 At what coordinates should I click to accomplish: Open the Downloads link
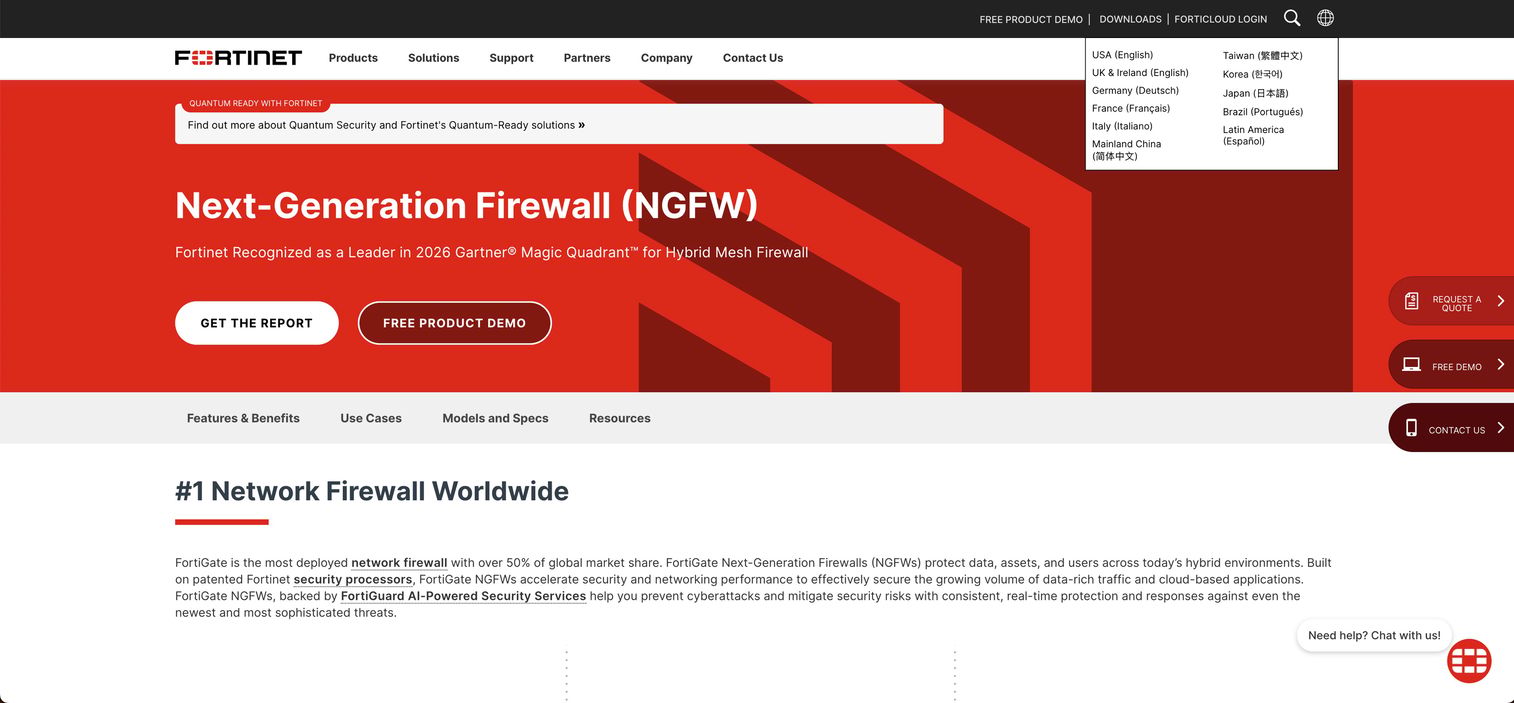(1130, 19)
